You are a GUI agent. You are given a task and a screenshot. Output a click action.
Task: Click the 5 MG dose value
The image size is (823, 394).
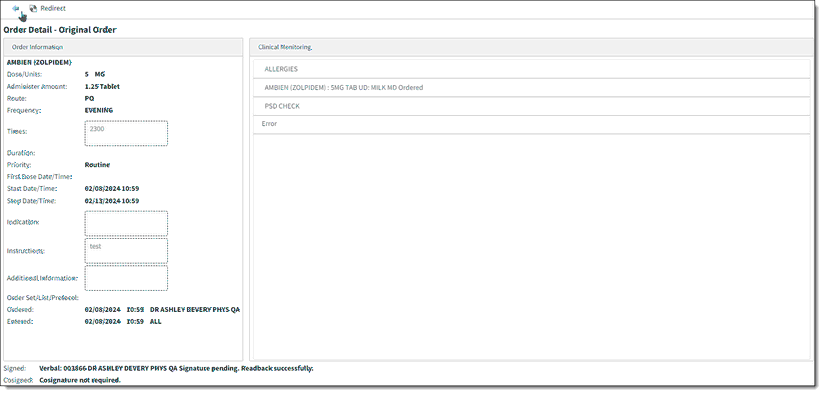point(95,74)
